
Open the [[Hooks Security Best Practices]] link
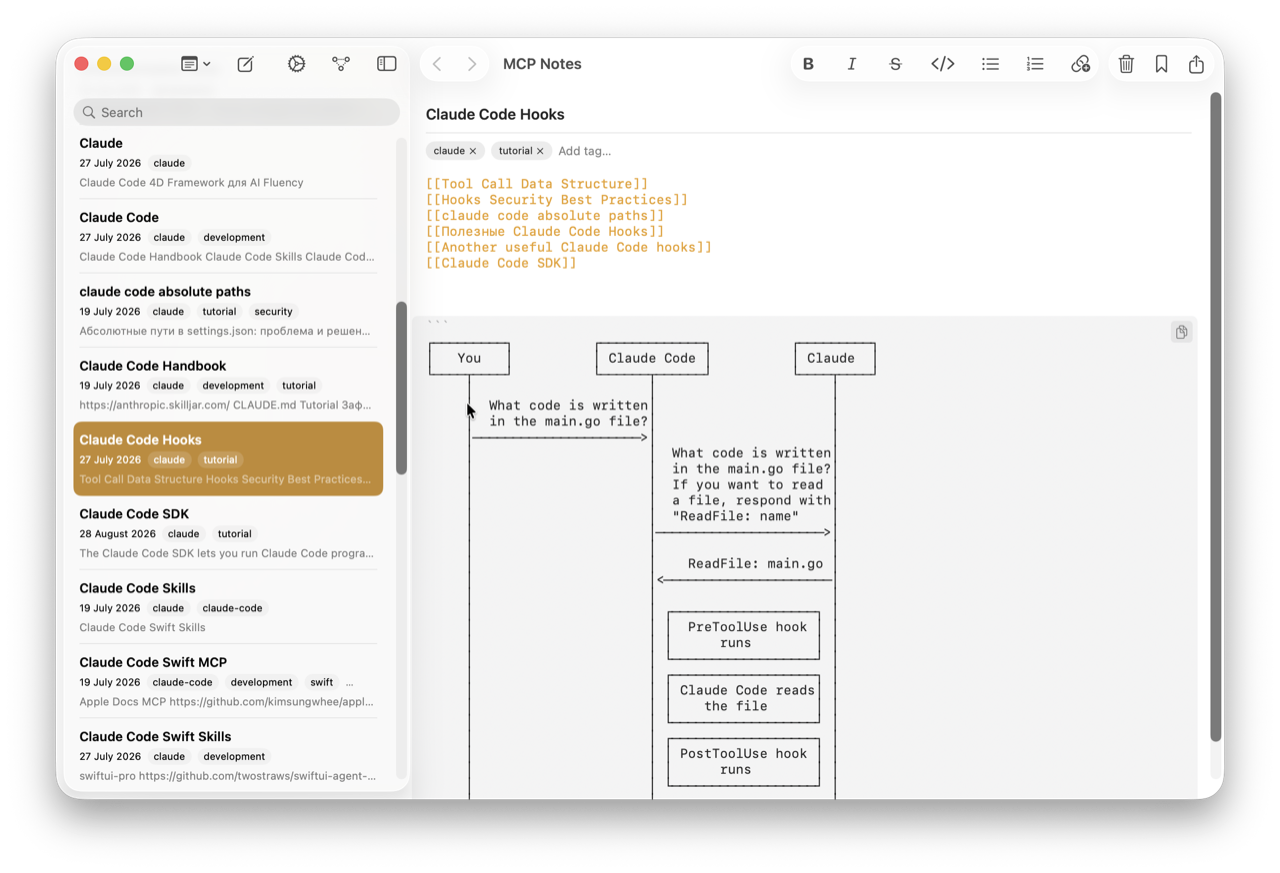[x=557, y=200]
